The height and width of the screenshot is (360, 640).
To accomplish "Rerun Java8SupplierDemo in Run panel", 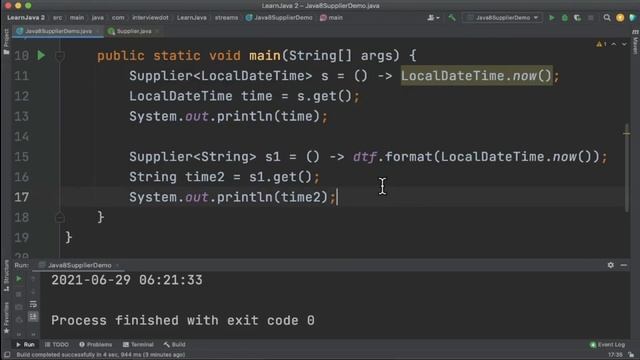I will pyautogui.click(x=19, y=279).
